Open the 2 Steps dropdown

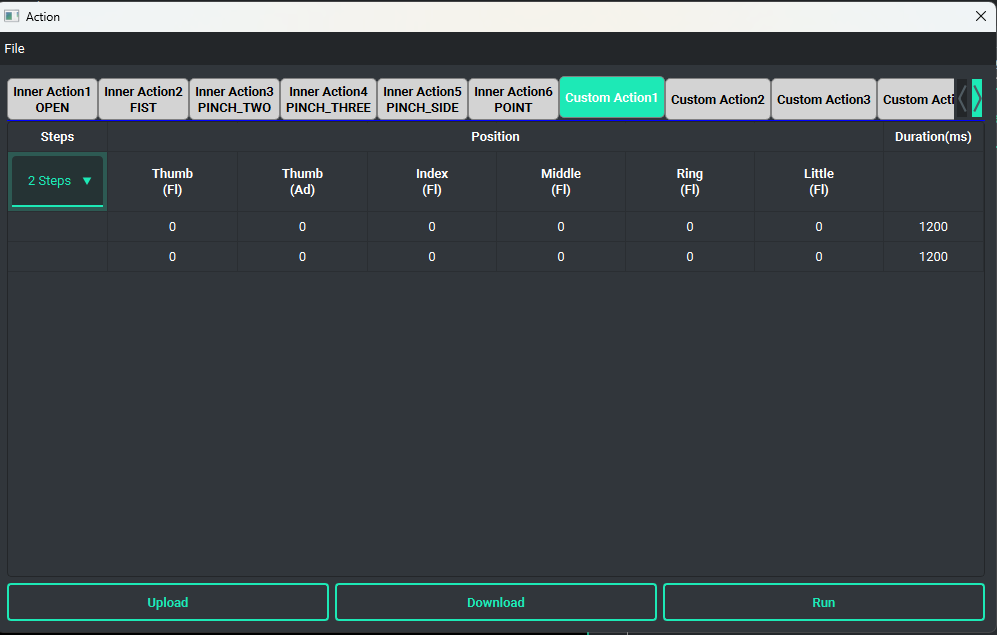coord(58,181)
